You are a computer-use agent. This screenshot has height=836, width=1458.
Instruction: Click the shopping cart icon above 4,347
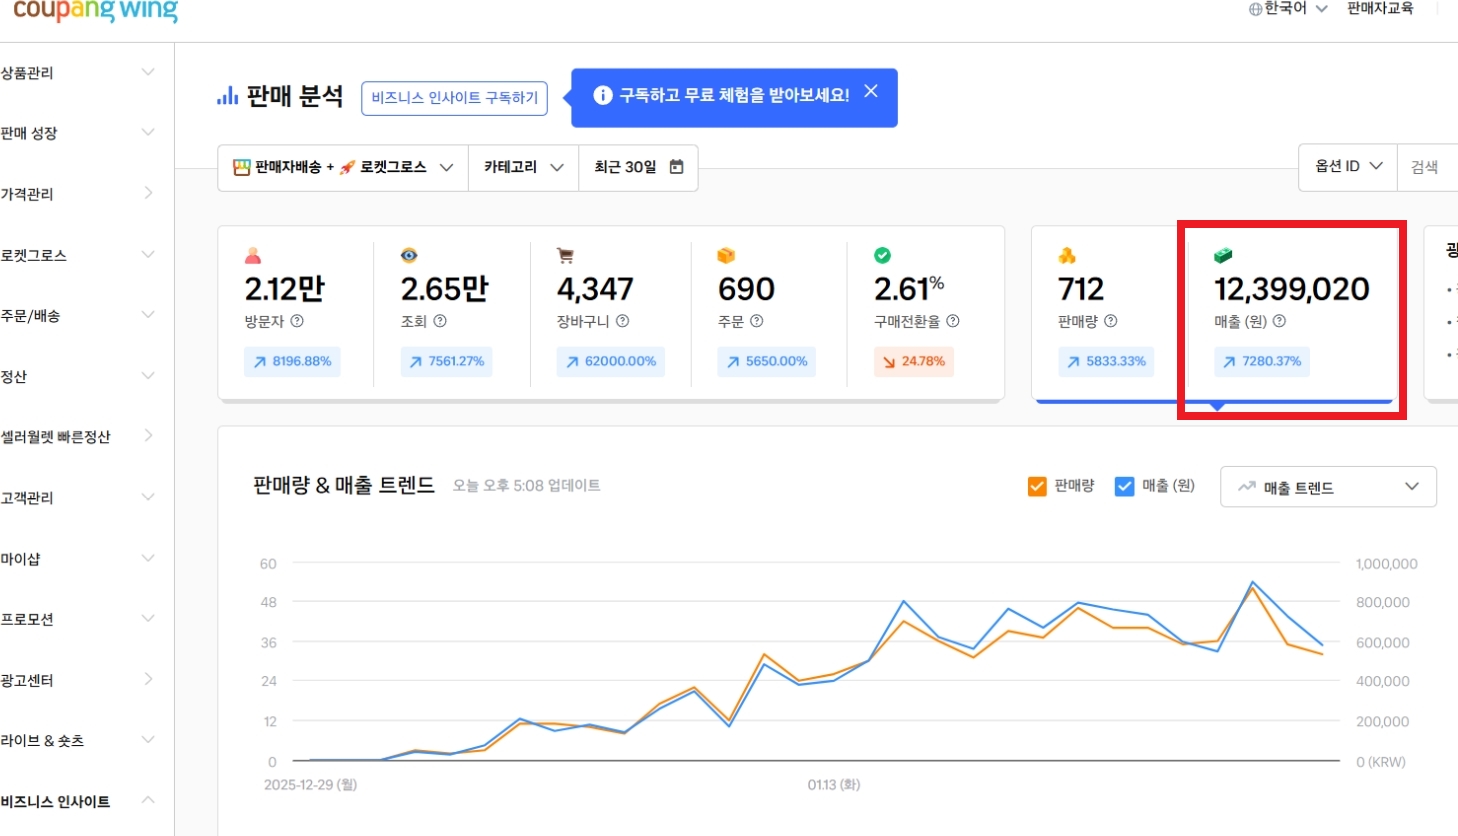(x=565, y=256)
